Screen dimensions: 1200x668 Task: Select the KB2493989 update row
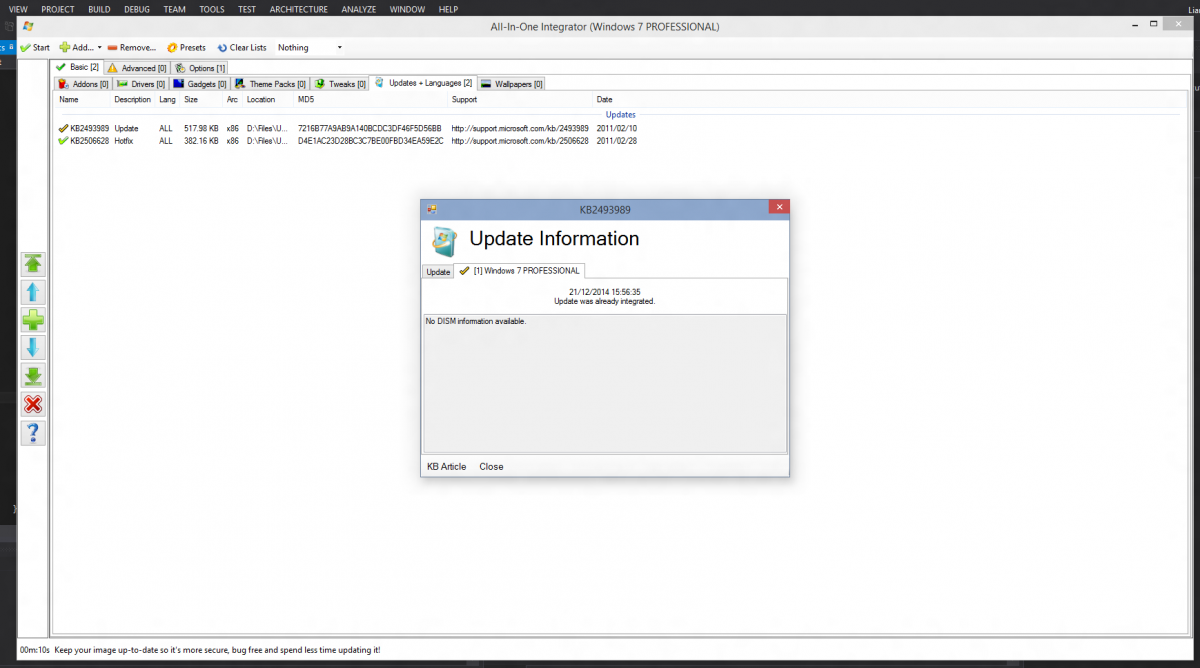coord(348,128)
